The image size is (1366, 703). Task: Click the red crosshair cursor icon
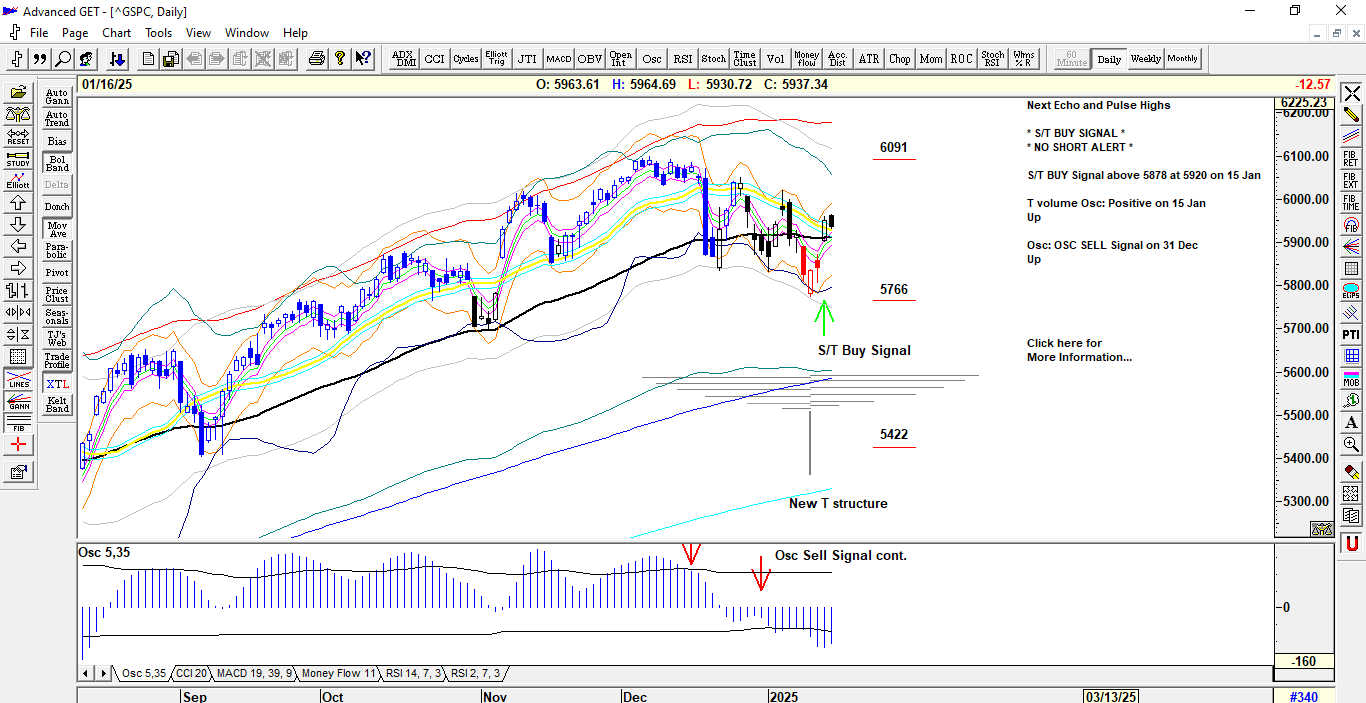[x=18, y=444]
